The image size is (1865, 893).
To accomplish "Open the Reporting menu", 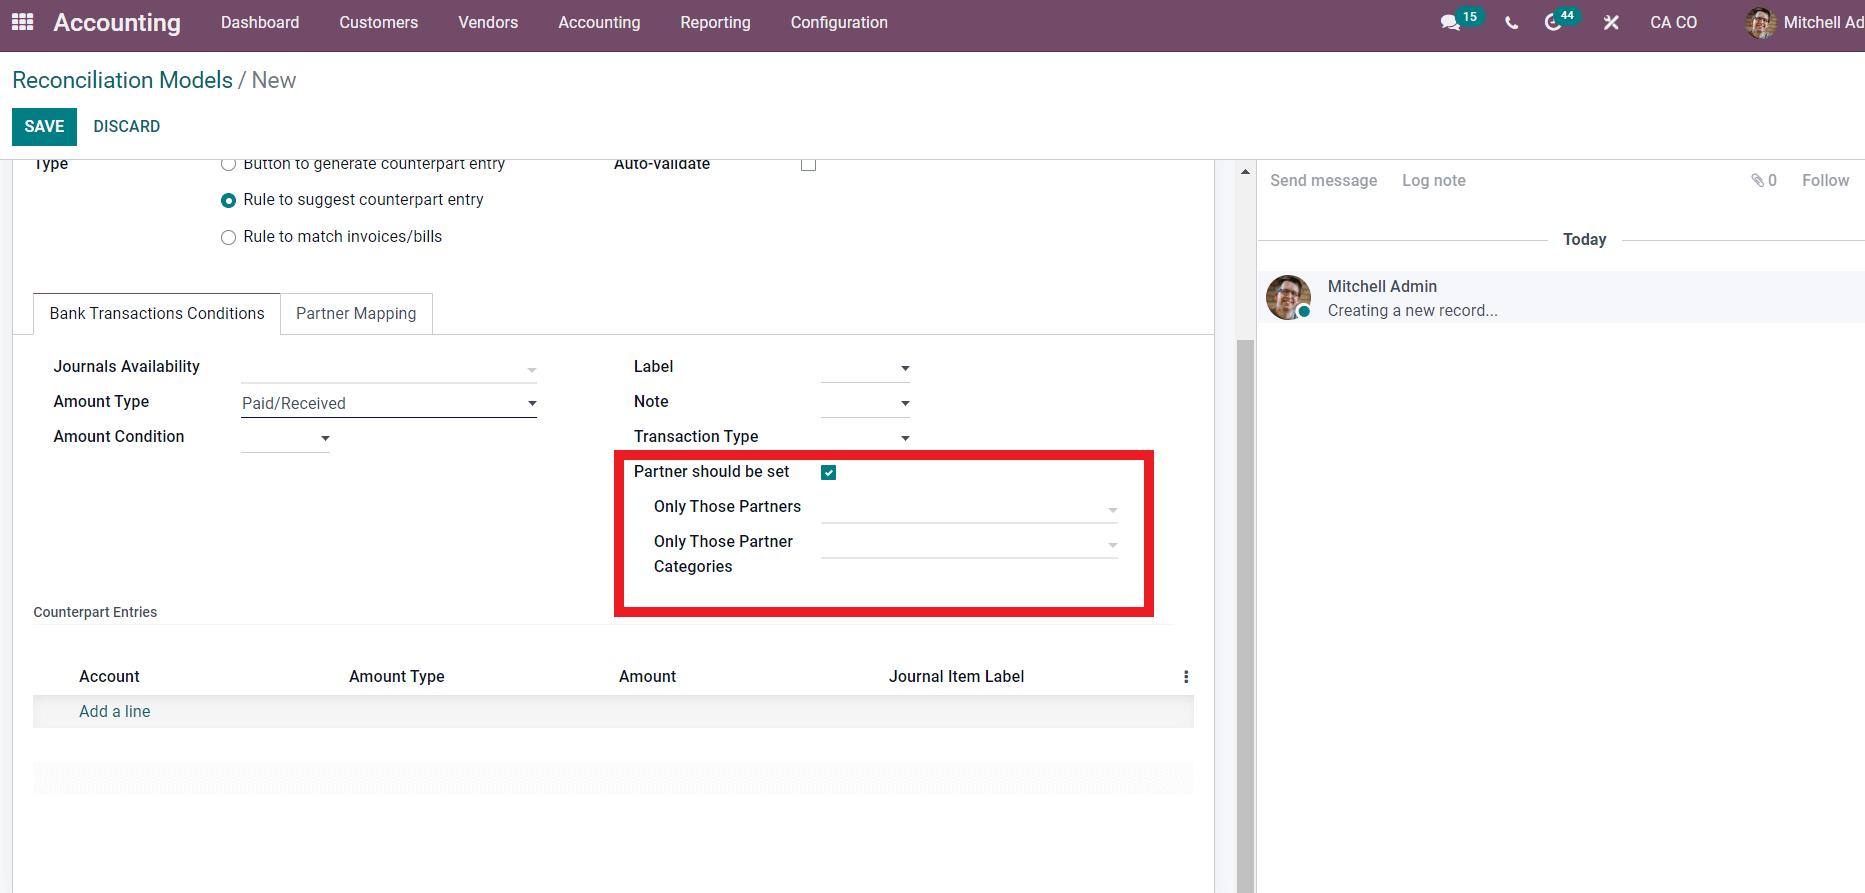I will (715, 22).
